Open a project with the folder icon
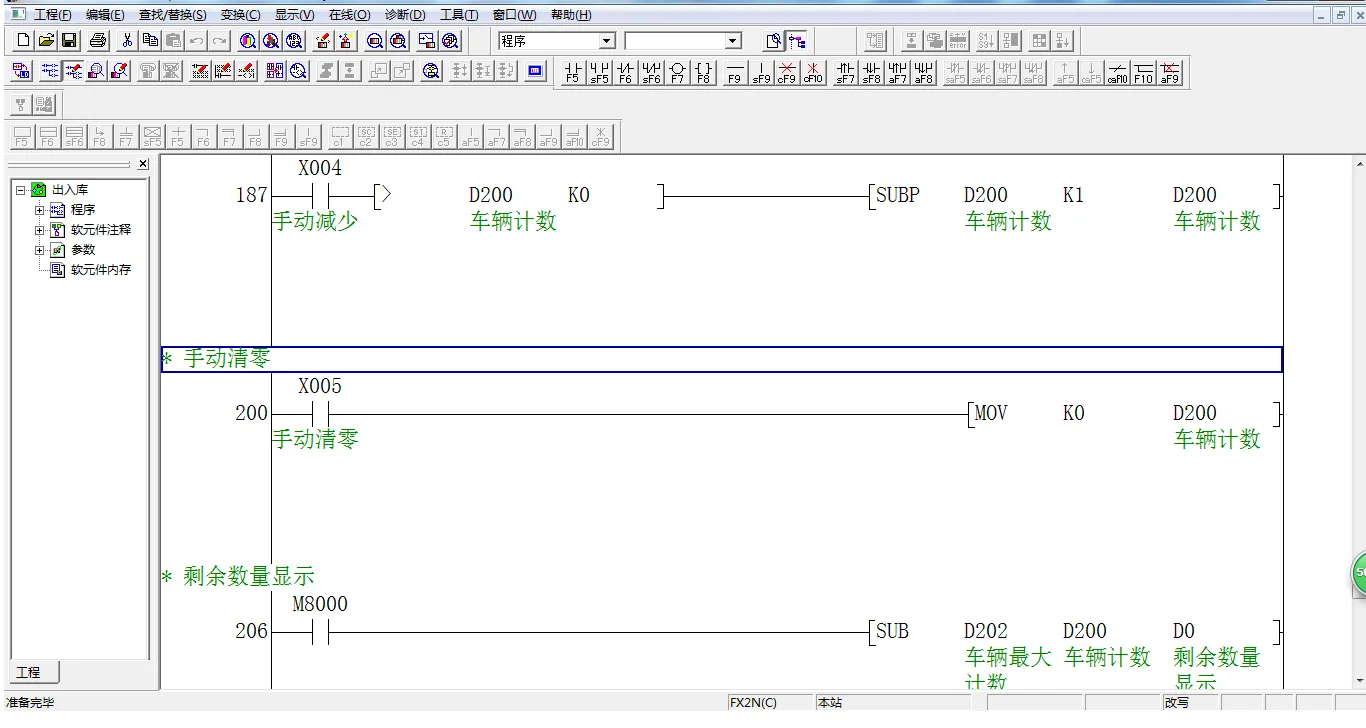 (46, 41)
